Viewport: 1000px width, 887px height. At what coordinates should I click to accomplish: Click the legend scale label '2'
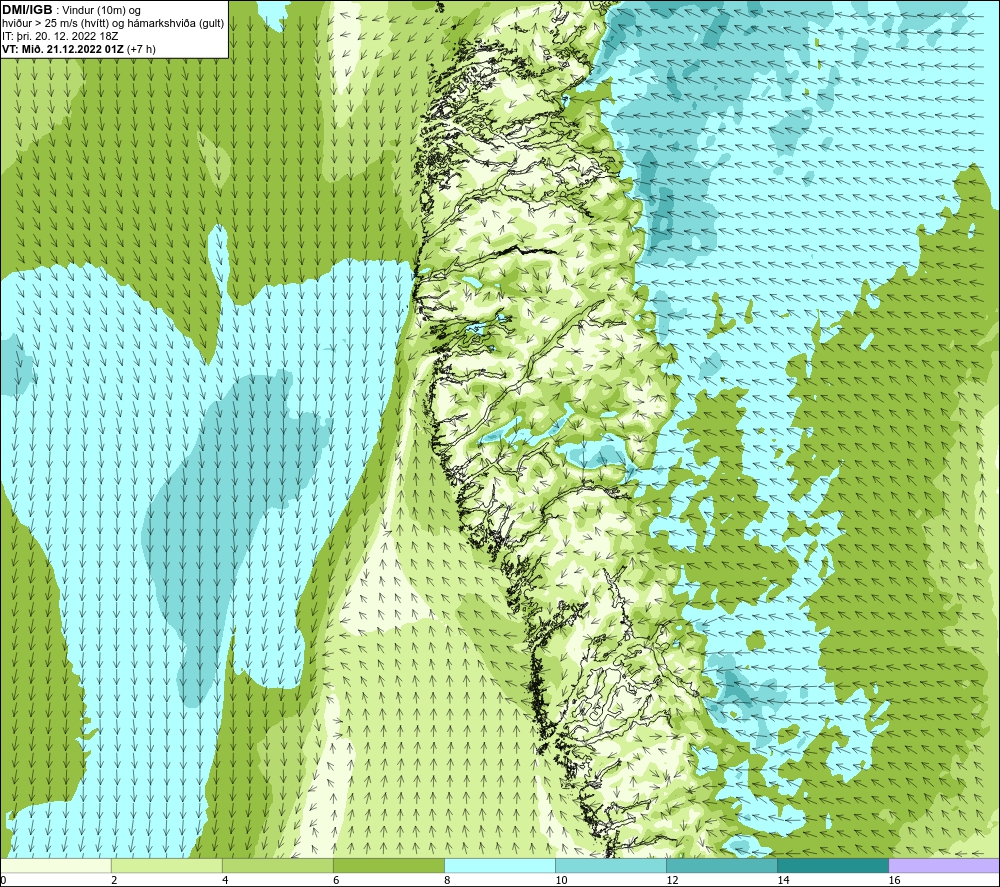click(114, 880)
